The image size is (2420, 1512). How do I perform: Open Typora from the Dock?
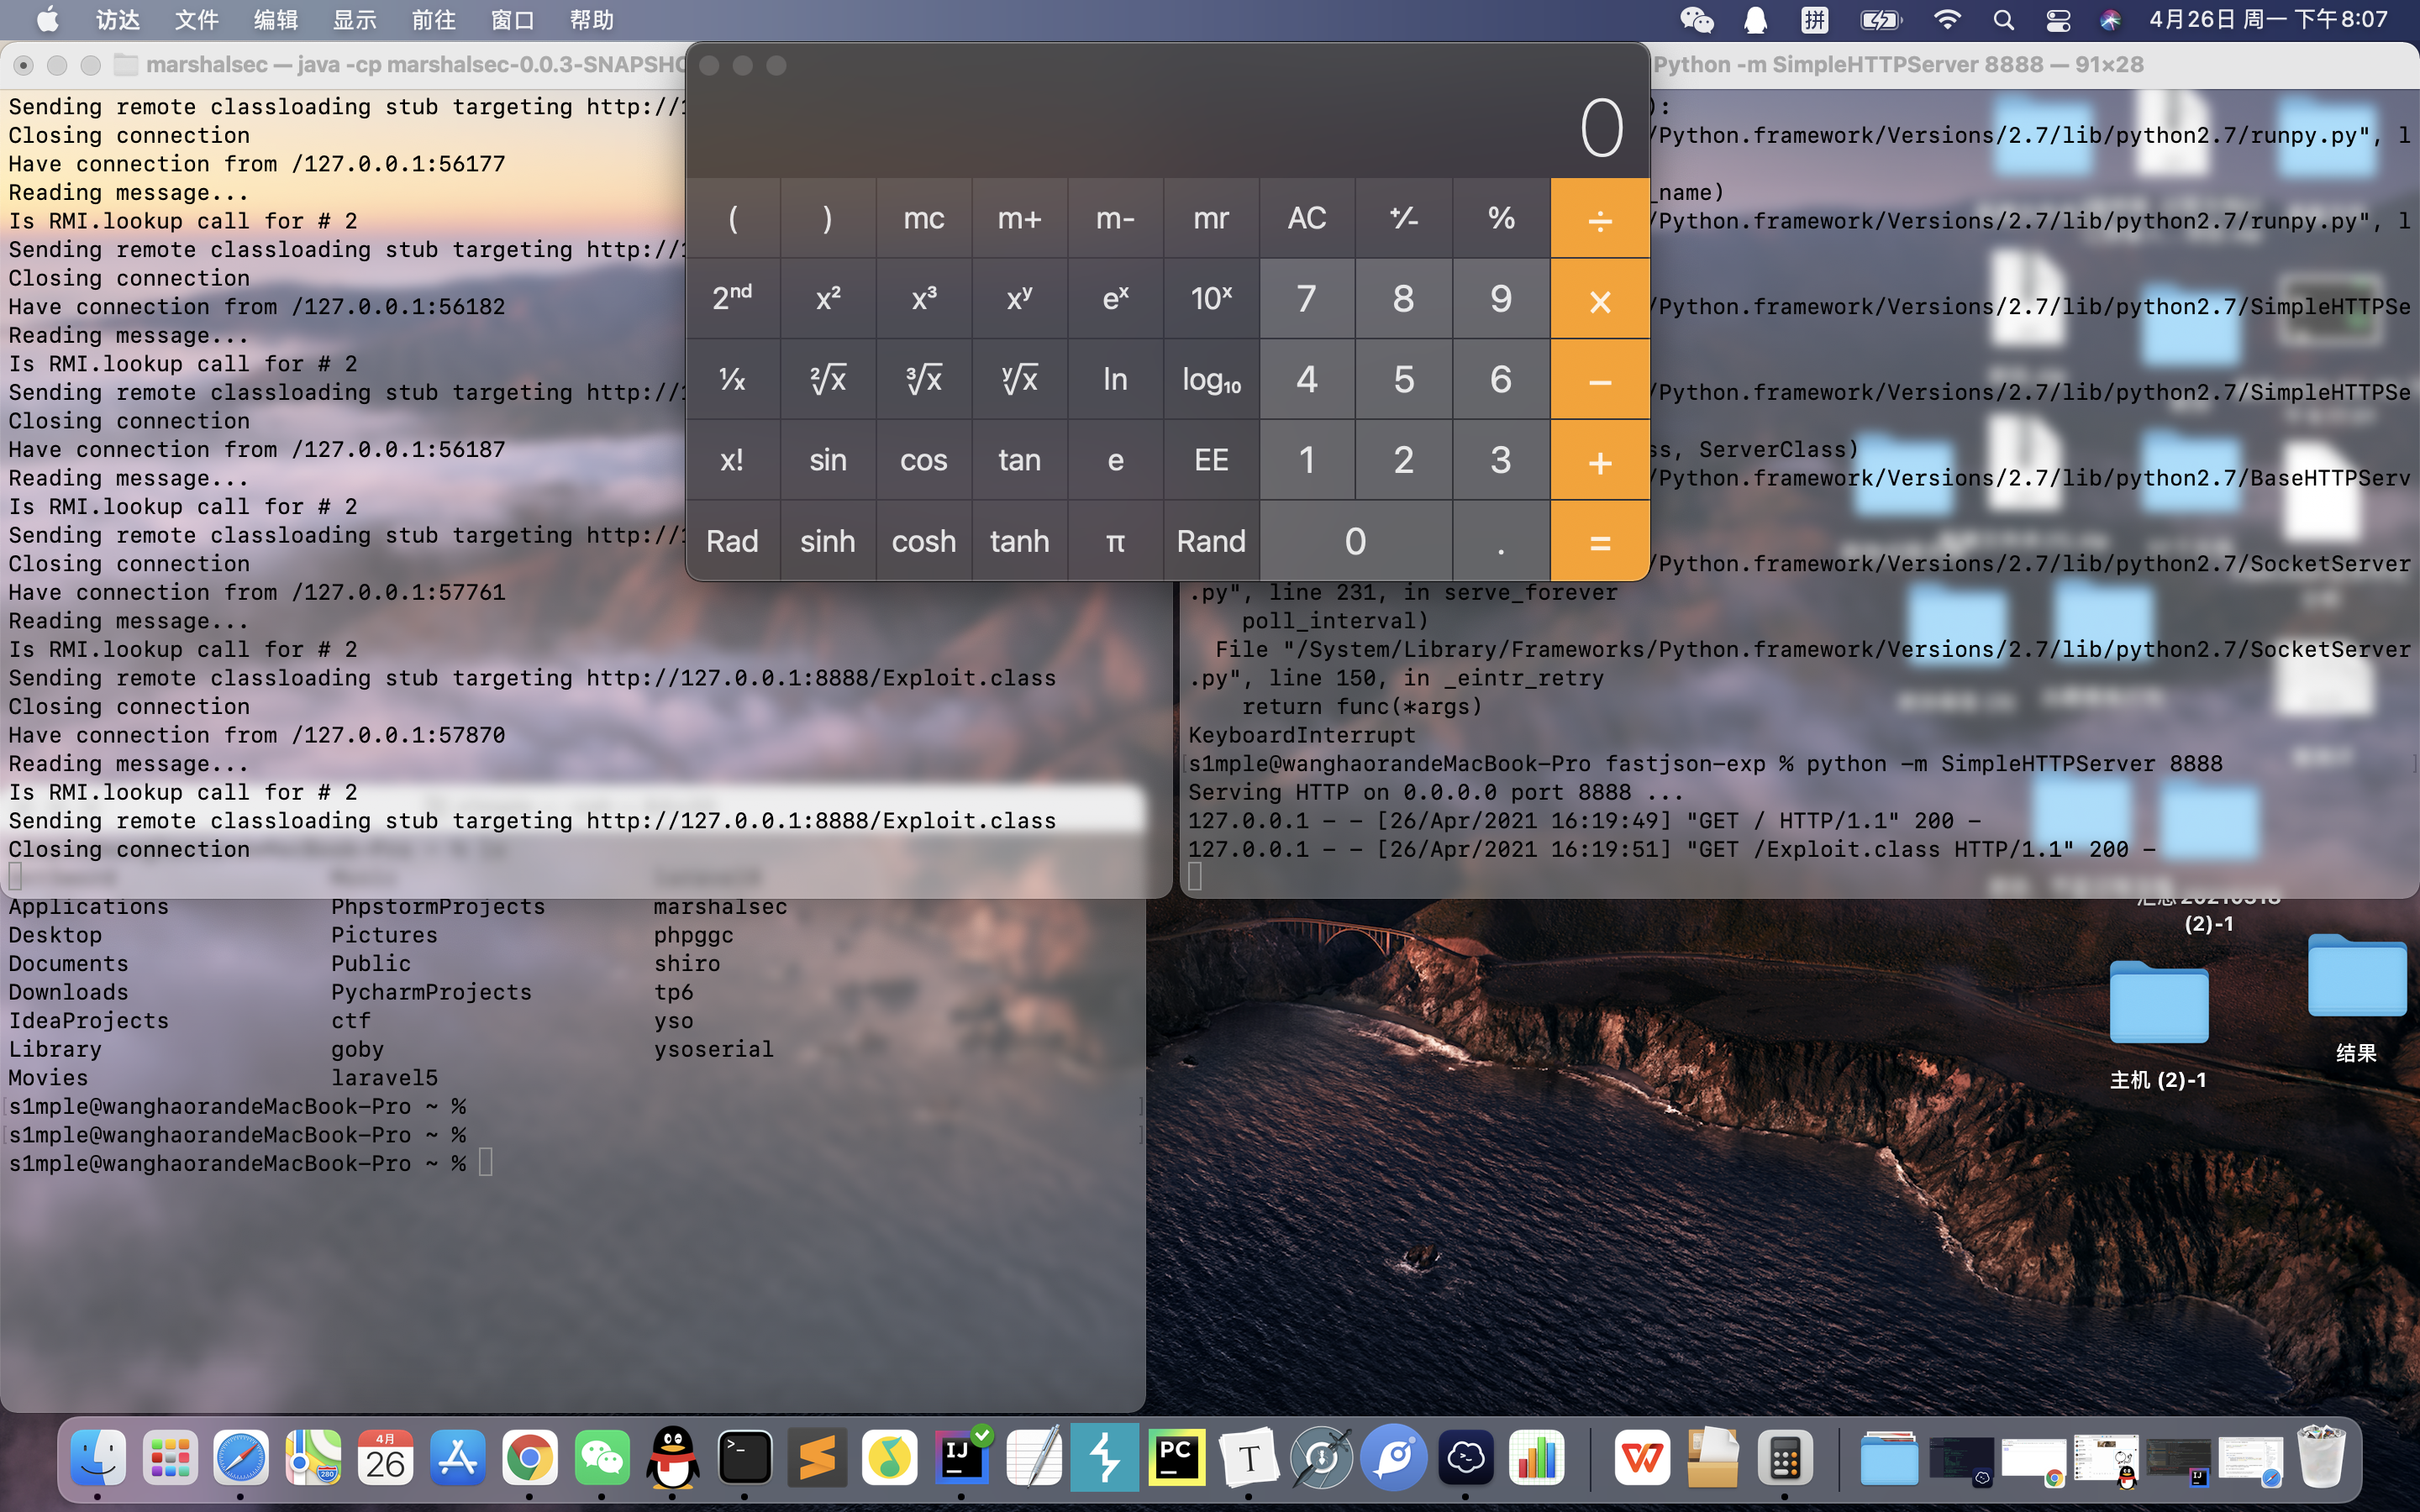(1249, 1457)
